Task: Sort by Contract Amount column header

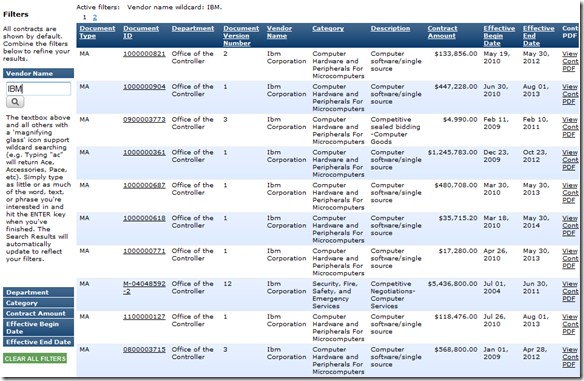Action: click(x=442, y=32)
